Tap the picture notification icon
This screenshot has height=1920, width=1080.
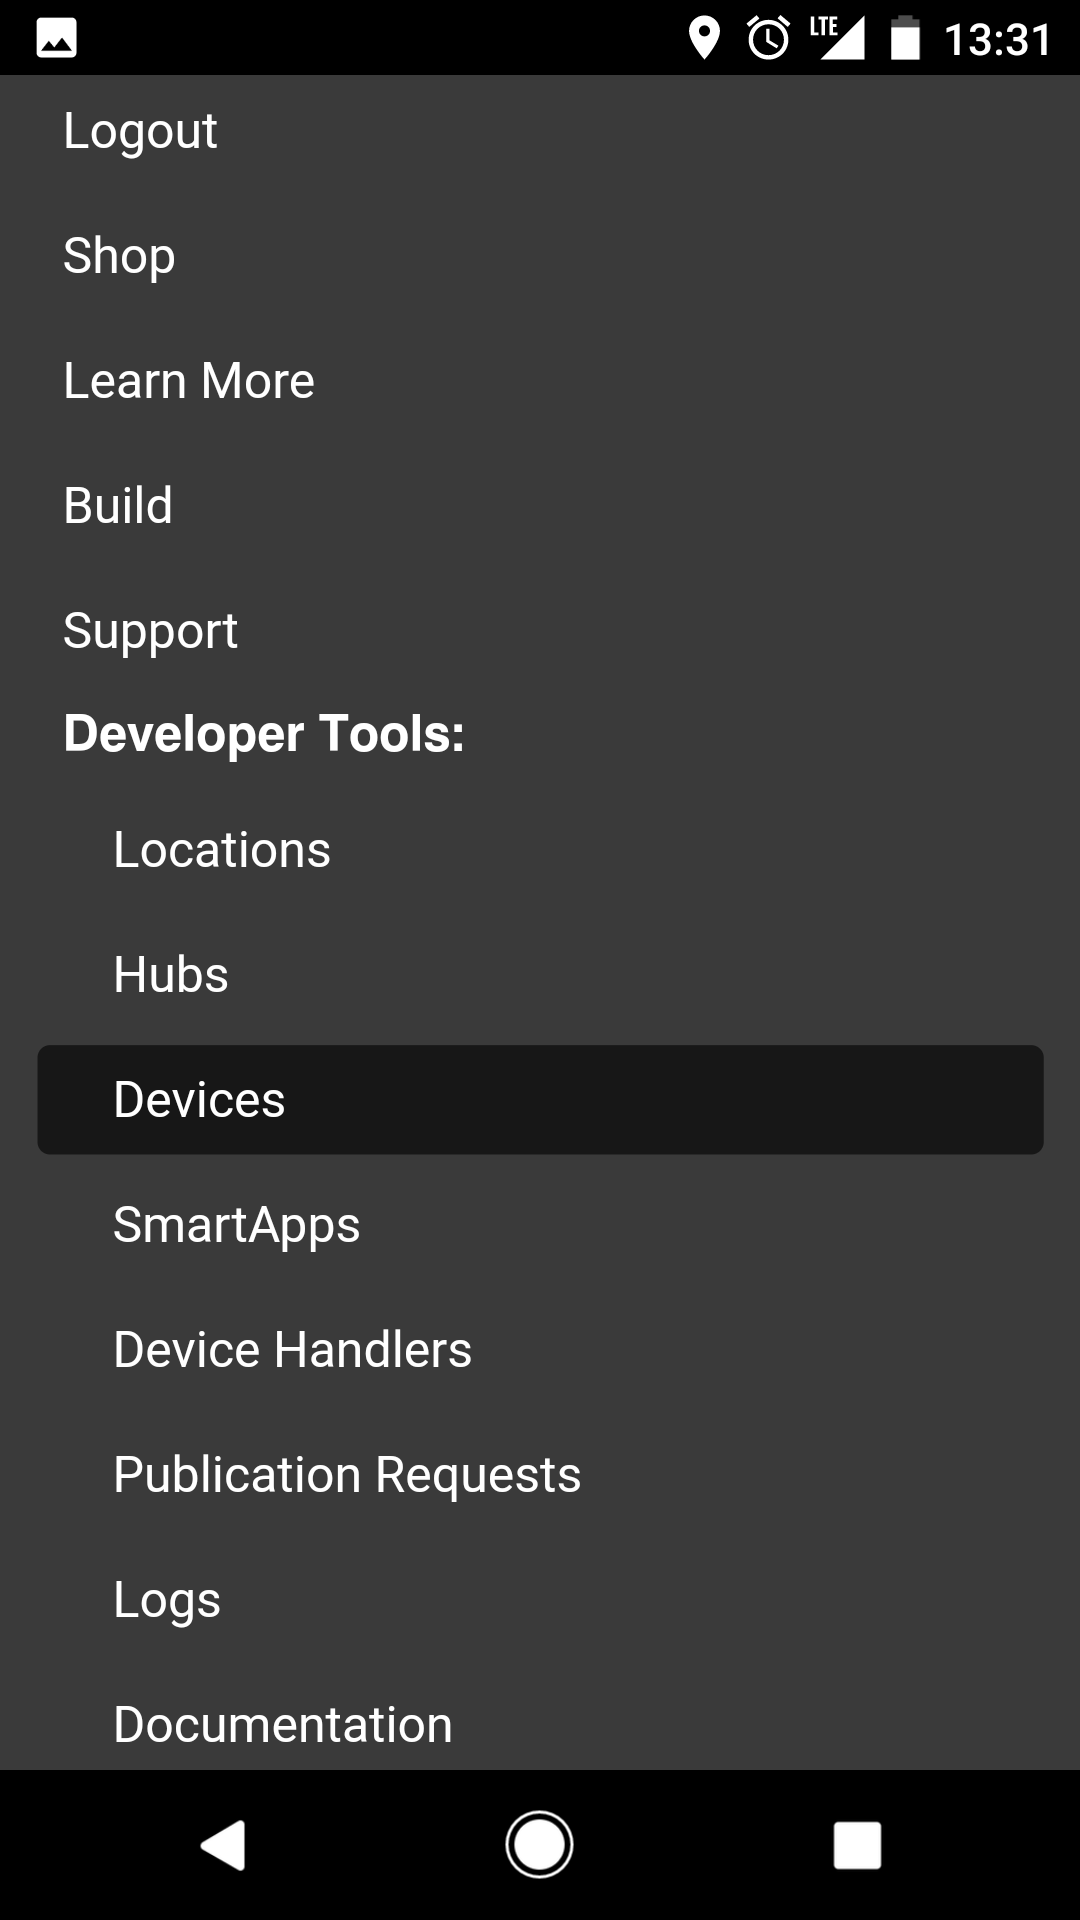(x=56, y=39)
